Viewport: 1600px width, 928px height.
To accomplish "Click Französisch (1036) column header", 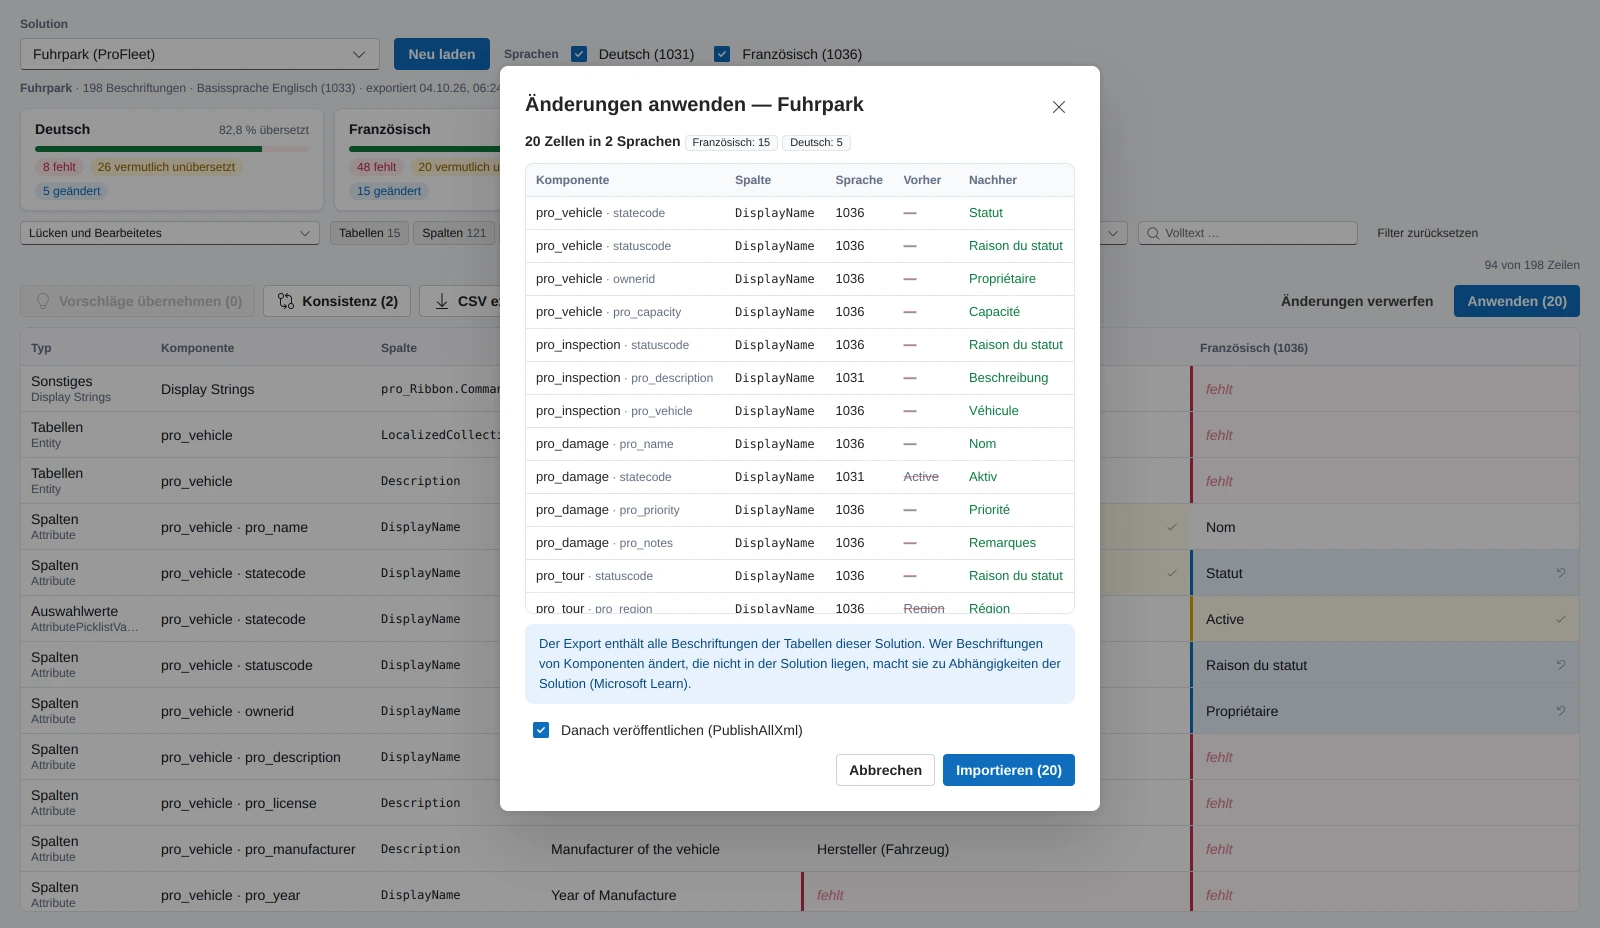I will 1254,348.
